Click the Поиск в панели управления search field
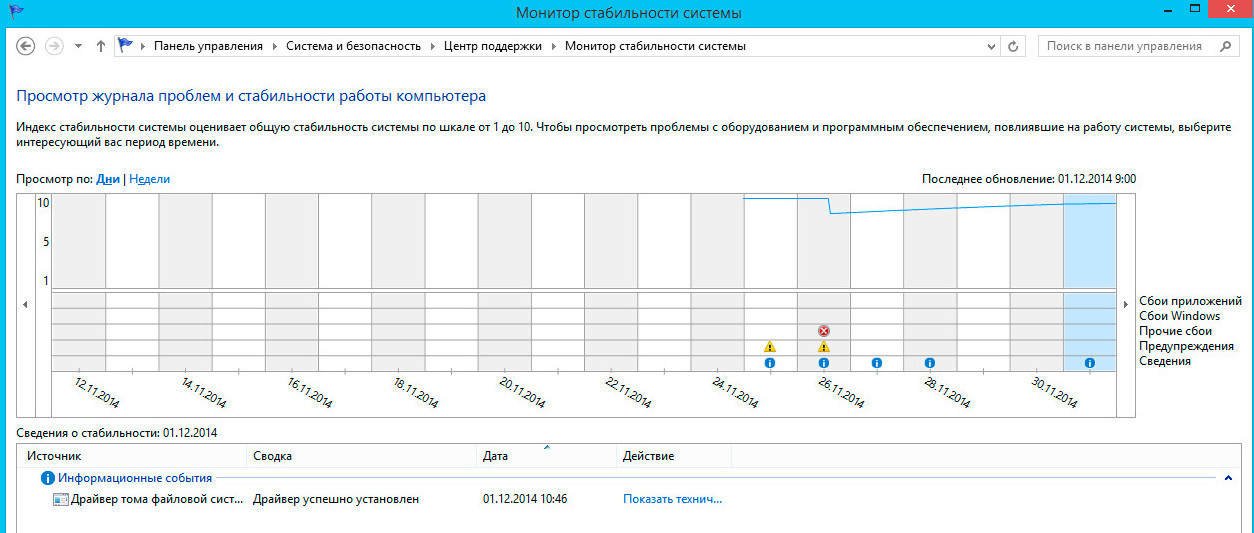Image resolution: width=1254 pixels, height=533 pixels. (x=1125, y=46)
